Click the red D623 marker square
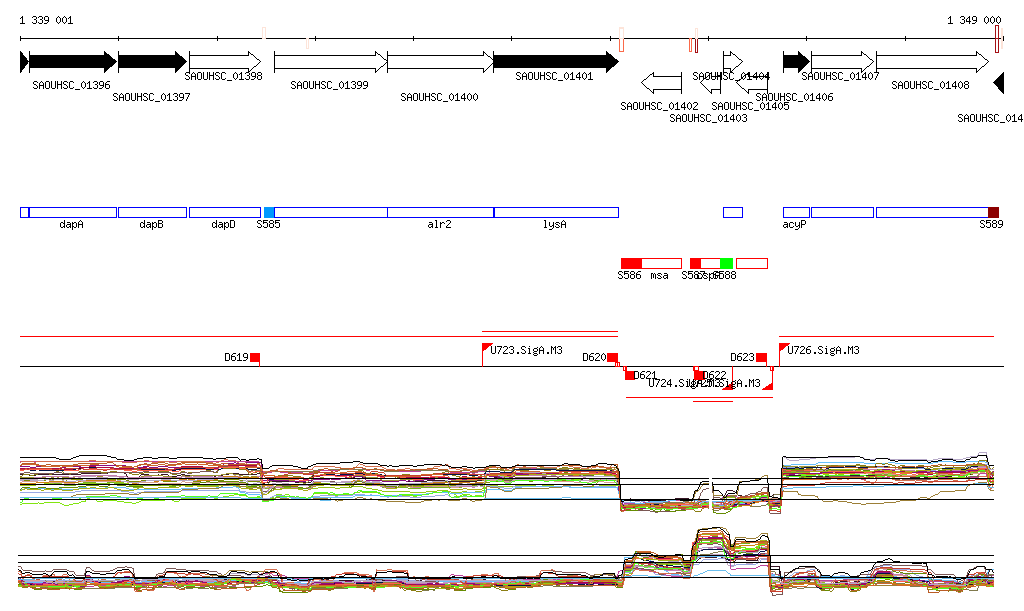 761,357
